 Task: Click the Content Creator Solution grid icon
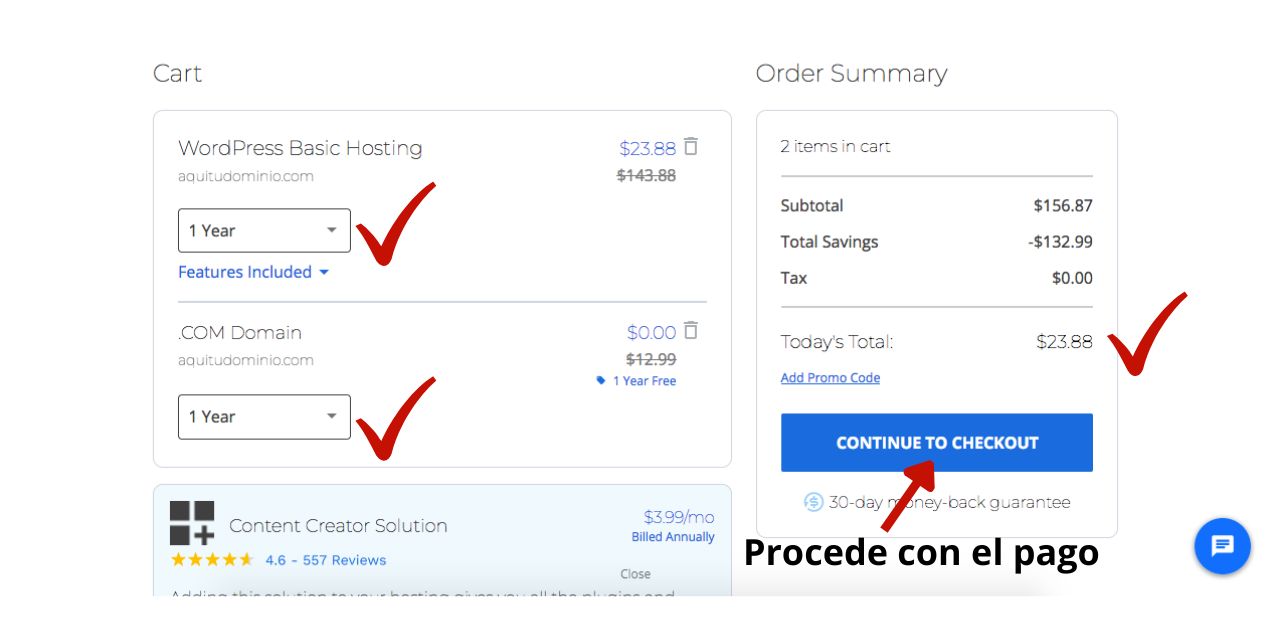click(192, 523)
